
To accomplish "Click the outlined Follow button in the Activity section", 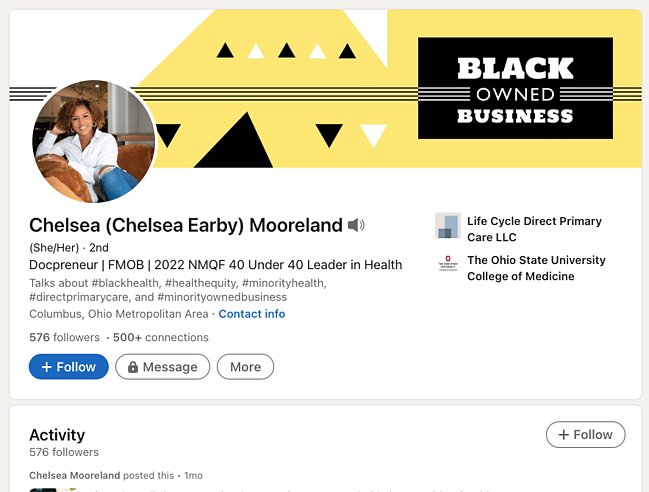I will (x=586, y=434).
